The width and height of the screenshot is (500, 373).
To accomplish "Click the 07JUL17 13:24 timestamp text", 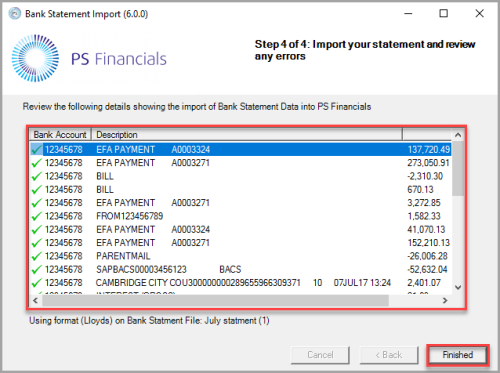I will point(362,283).
